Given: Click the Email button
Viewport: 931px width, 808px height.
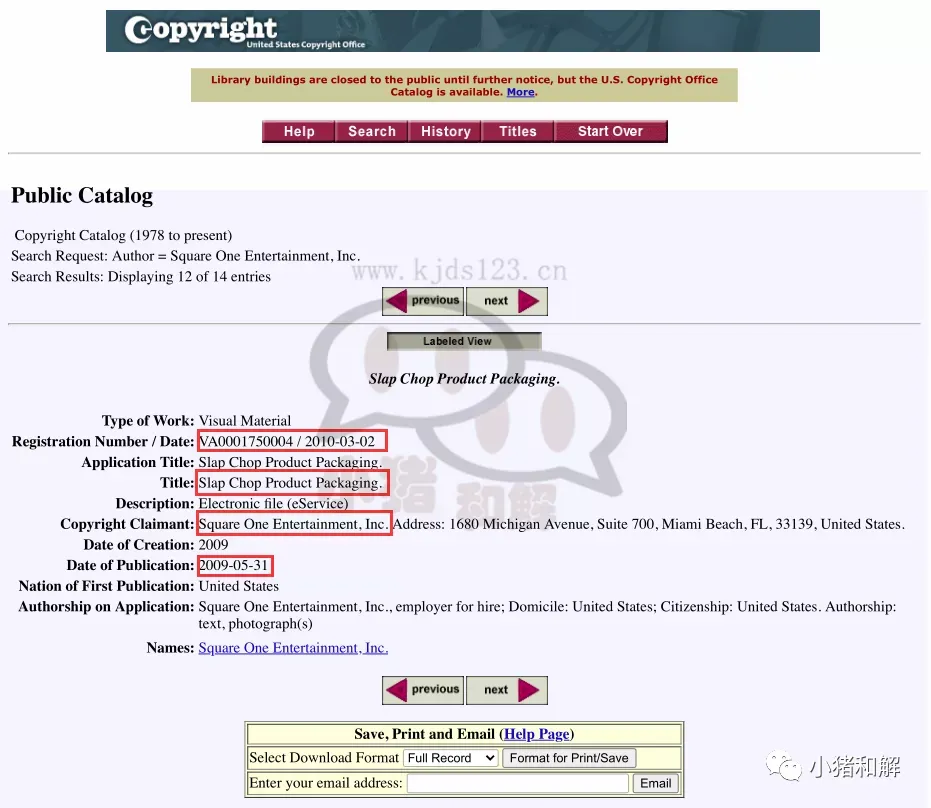Looking at the screenshot, I should click(x=656, y=784).
